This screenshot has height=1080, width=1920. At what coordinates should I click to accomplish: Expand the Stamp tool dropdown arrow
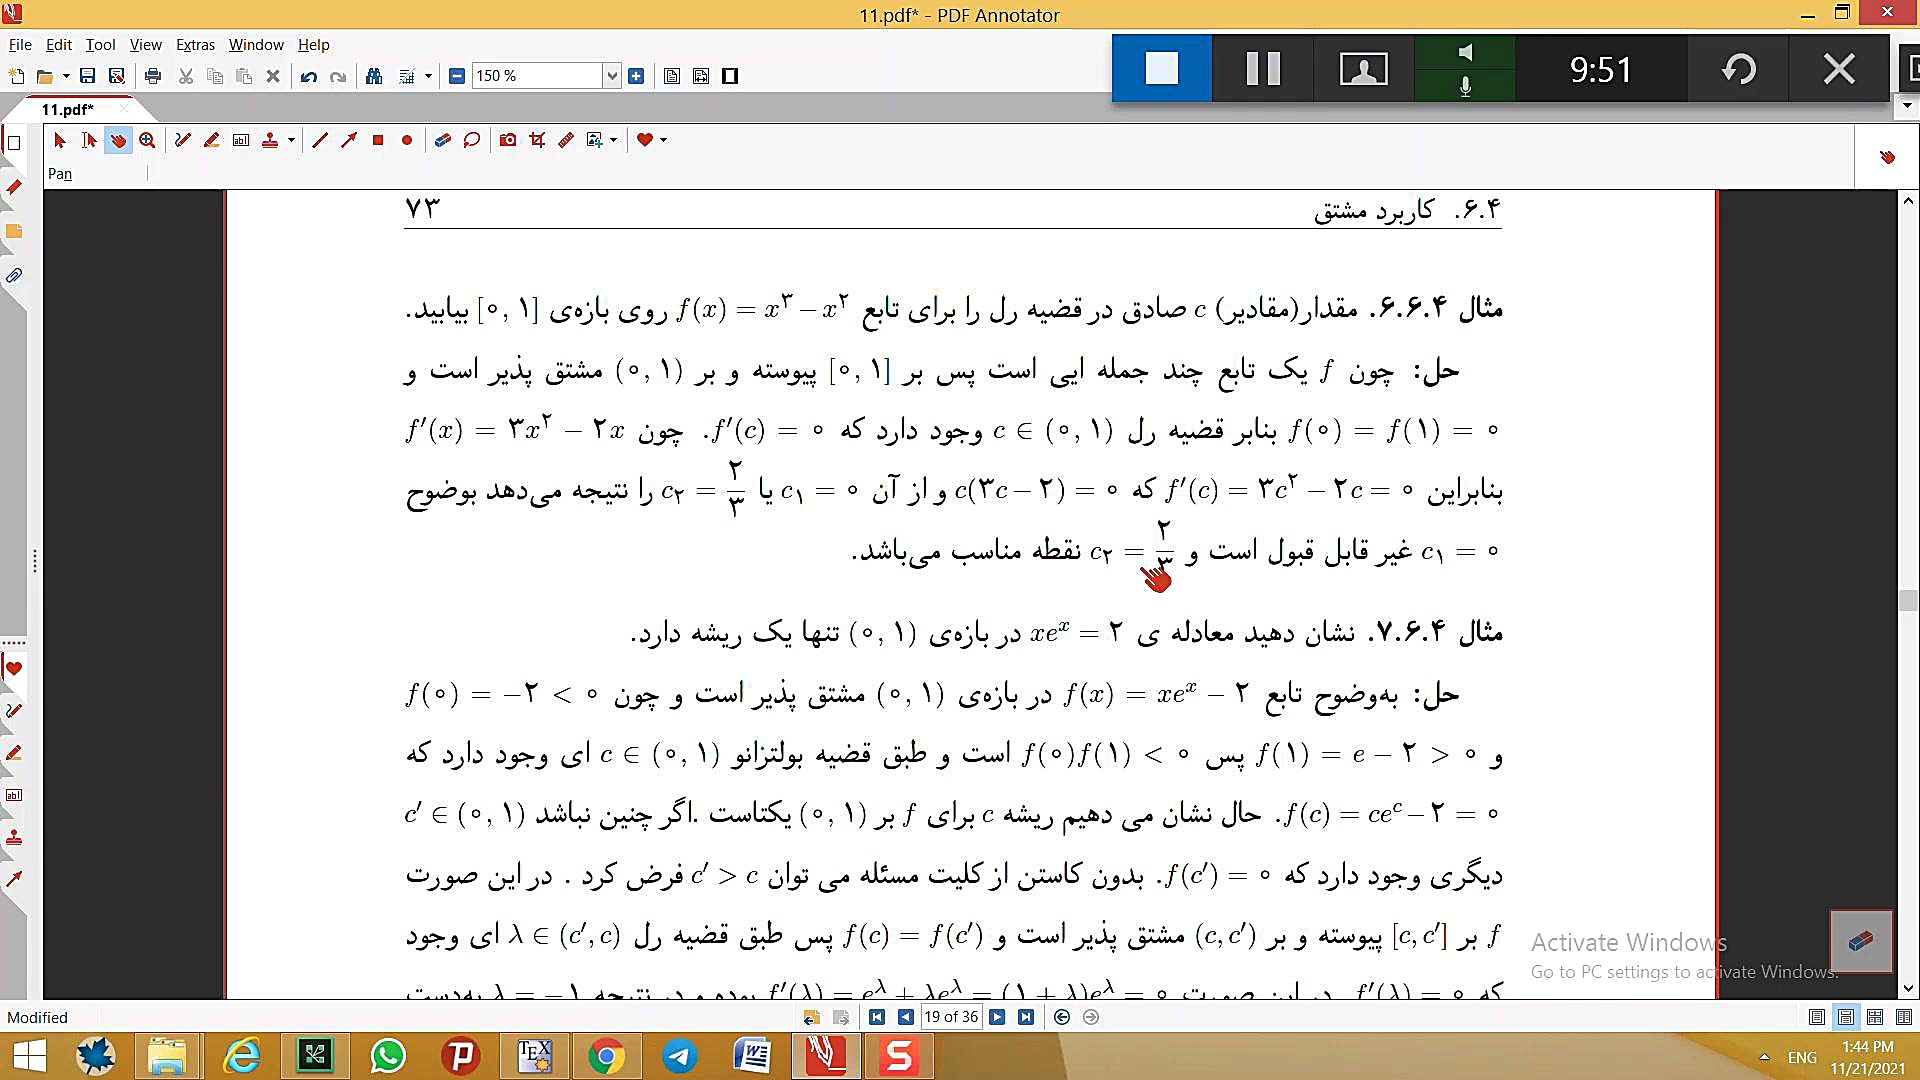point(291,140)
